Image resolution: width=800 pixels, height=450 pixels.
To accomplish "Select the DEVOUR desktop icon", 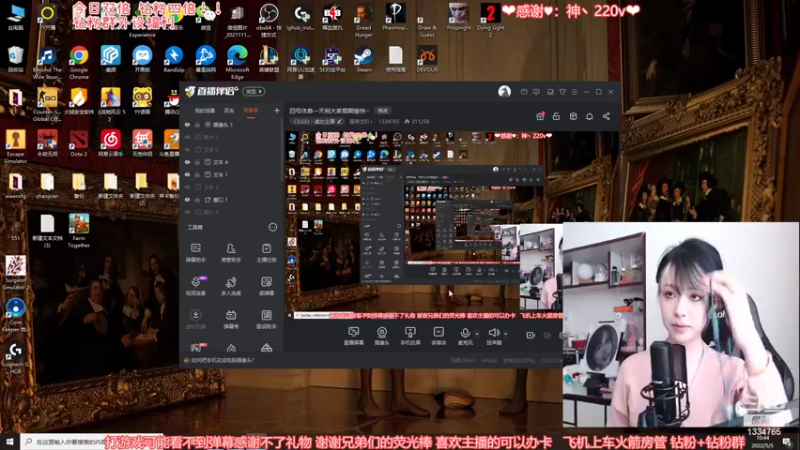I will point(427,59).
